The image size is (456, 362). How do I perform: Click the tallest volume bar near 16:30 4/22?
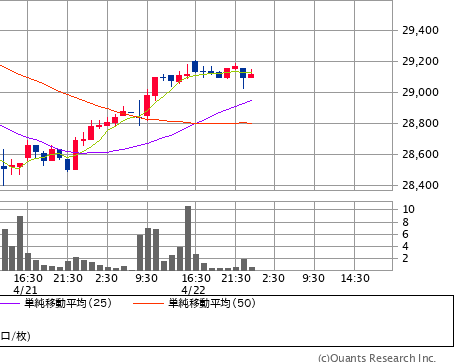click(188, 238)
